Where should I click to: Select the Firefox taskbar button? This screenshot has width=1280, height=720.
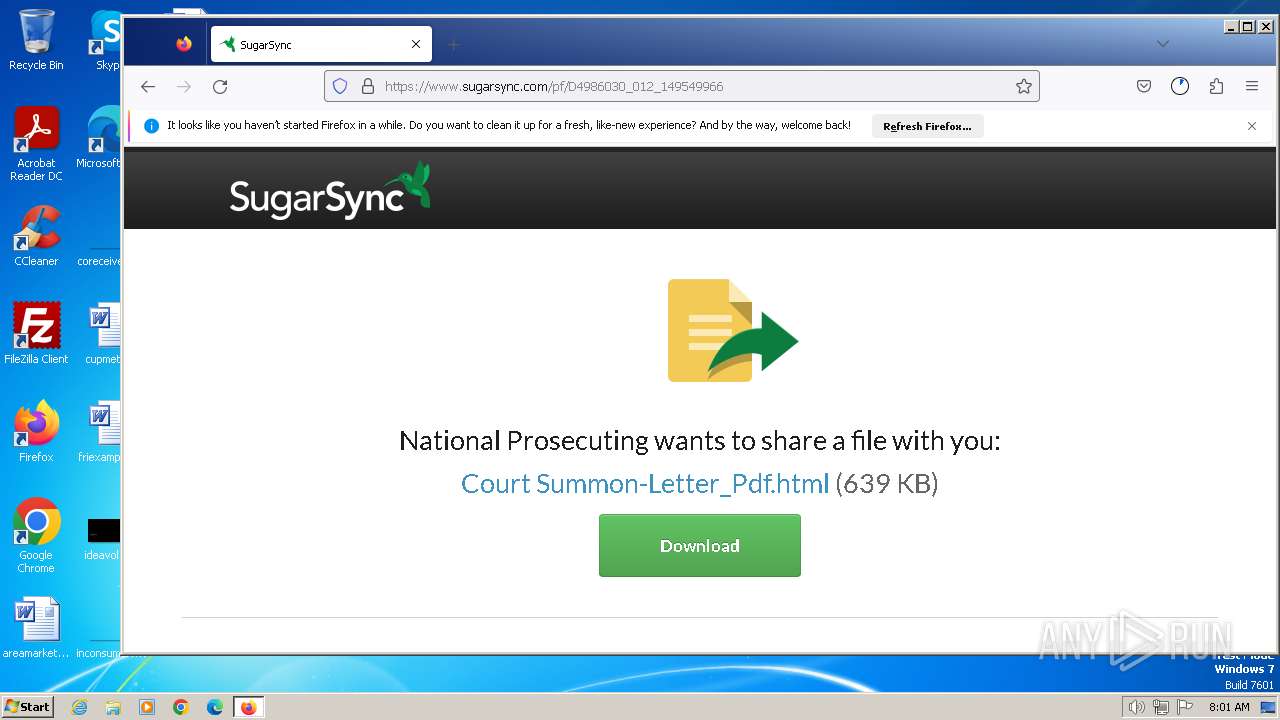click(248, 707)
